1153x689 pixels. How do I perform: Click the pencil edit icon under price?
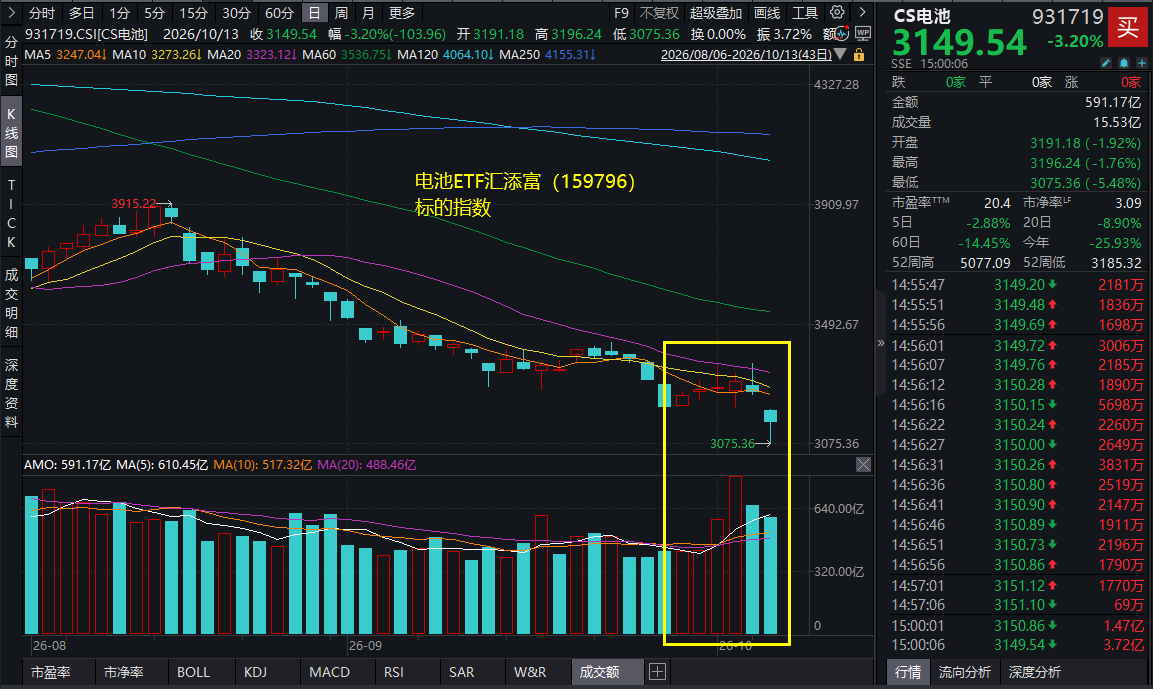coord(1106,63)
